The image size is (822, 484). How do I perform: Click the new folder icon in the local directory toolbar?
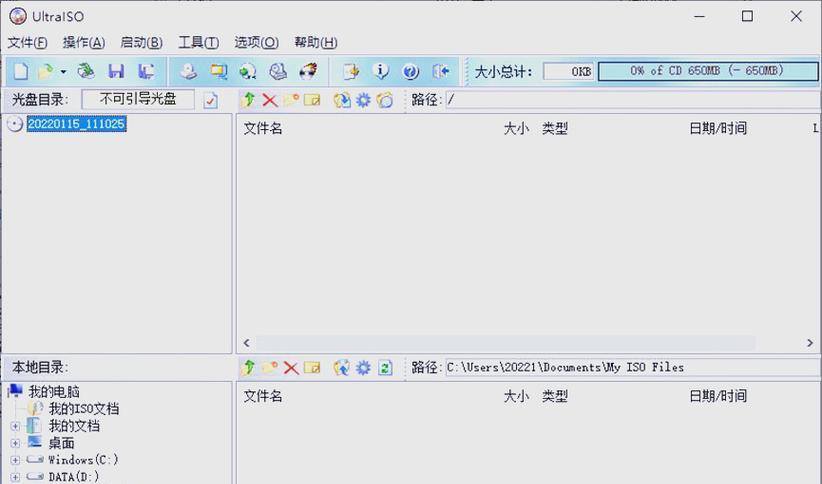point(269,367)
